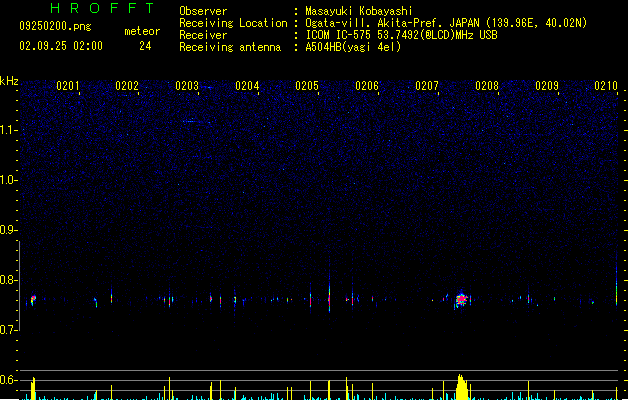This screenshot has height=400, width=629.
Task: Click the meteor label
Action: (x=142, y=31)
